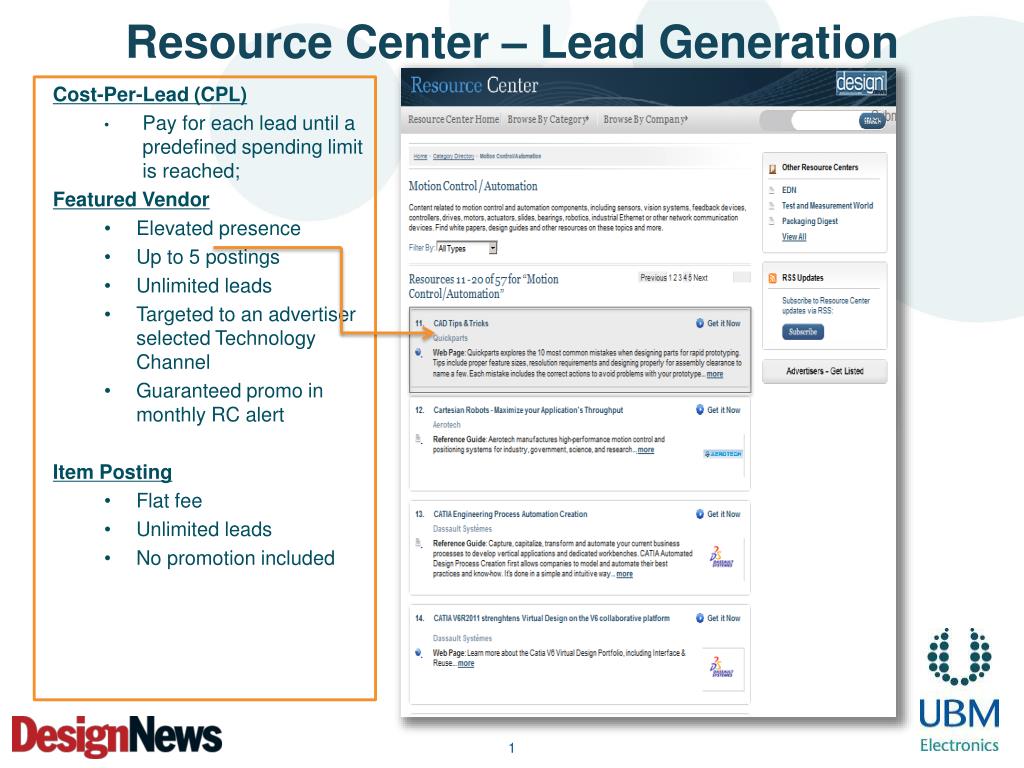Click in the search input field
1024x768 pixels.
(x=825, y=121)
